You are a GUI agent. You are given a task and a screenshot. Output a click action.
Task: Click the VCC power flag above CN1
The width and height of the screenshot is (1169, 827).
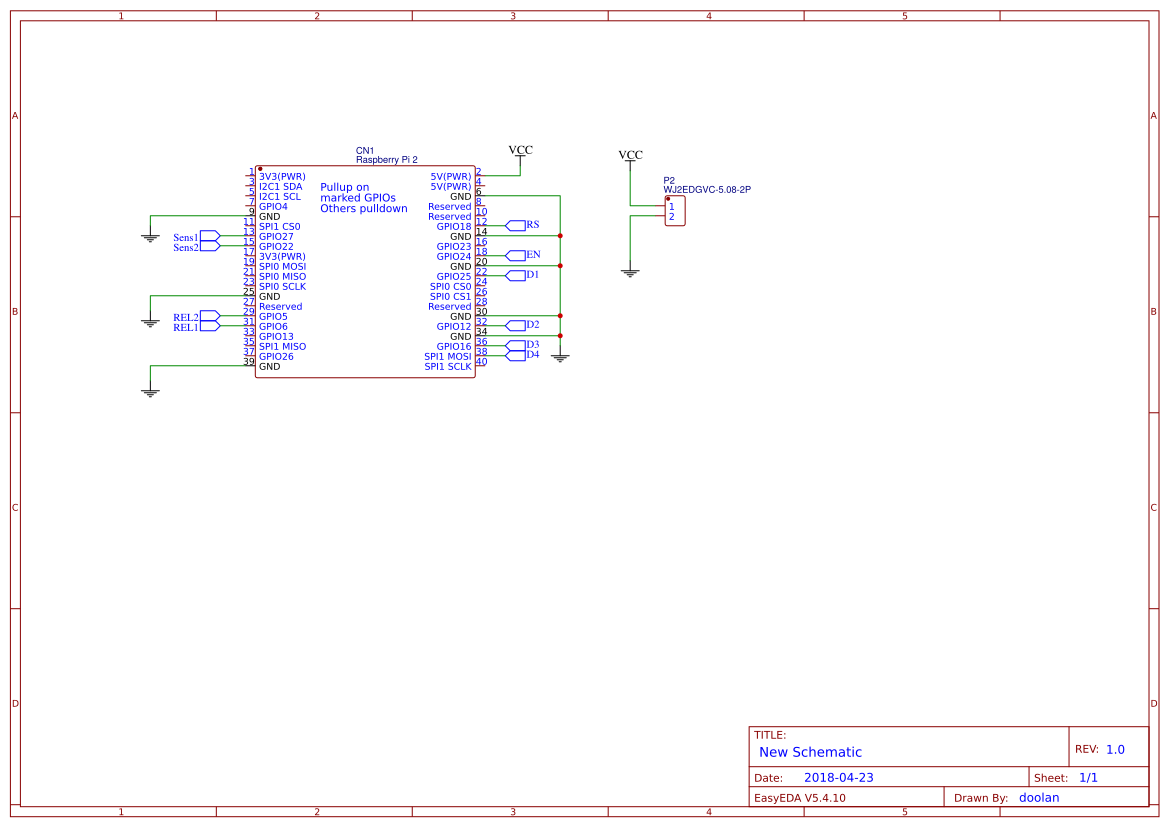tap(521, 150)
